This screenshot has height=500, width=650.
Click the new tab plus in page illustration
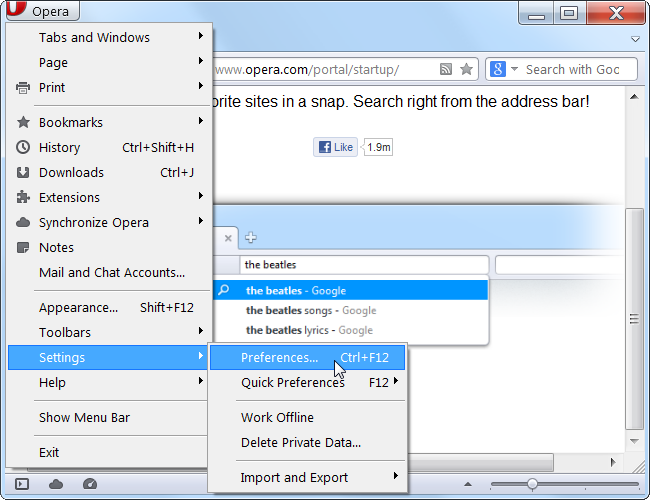251,238
